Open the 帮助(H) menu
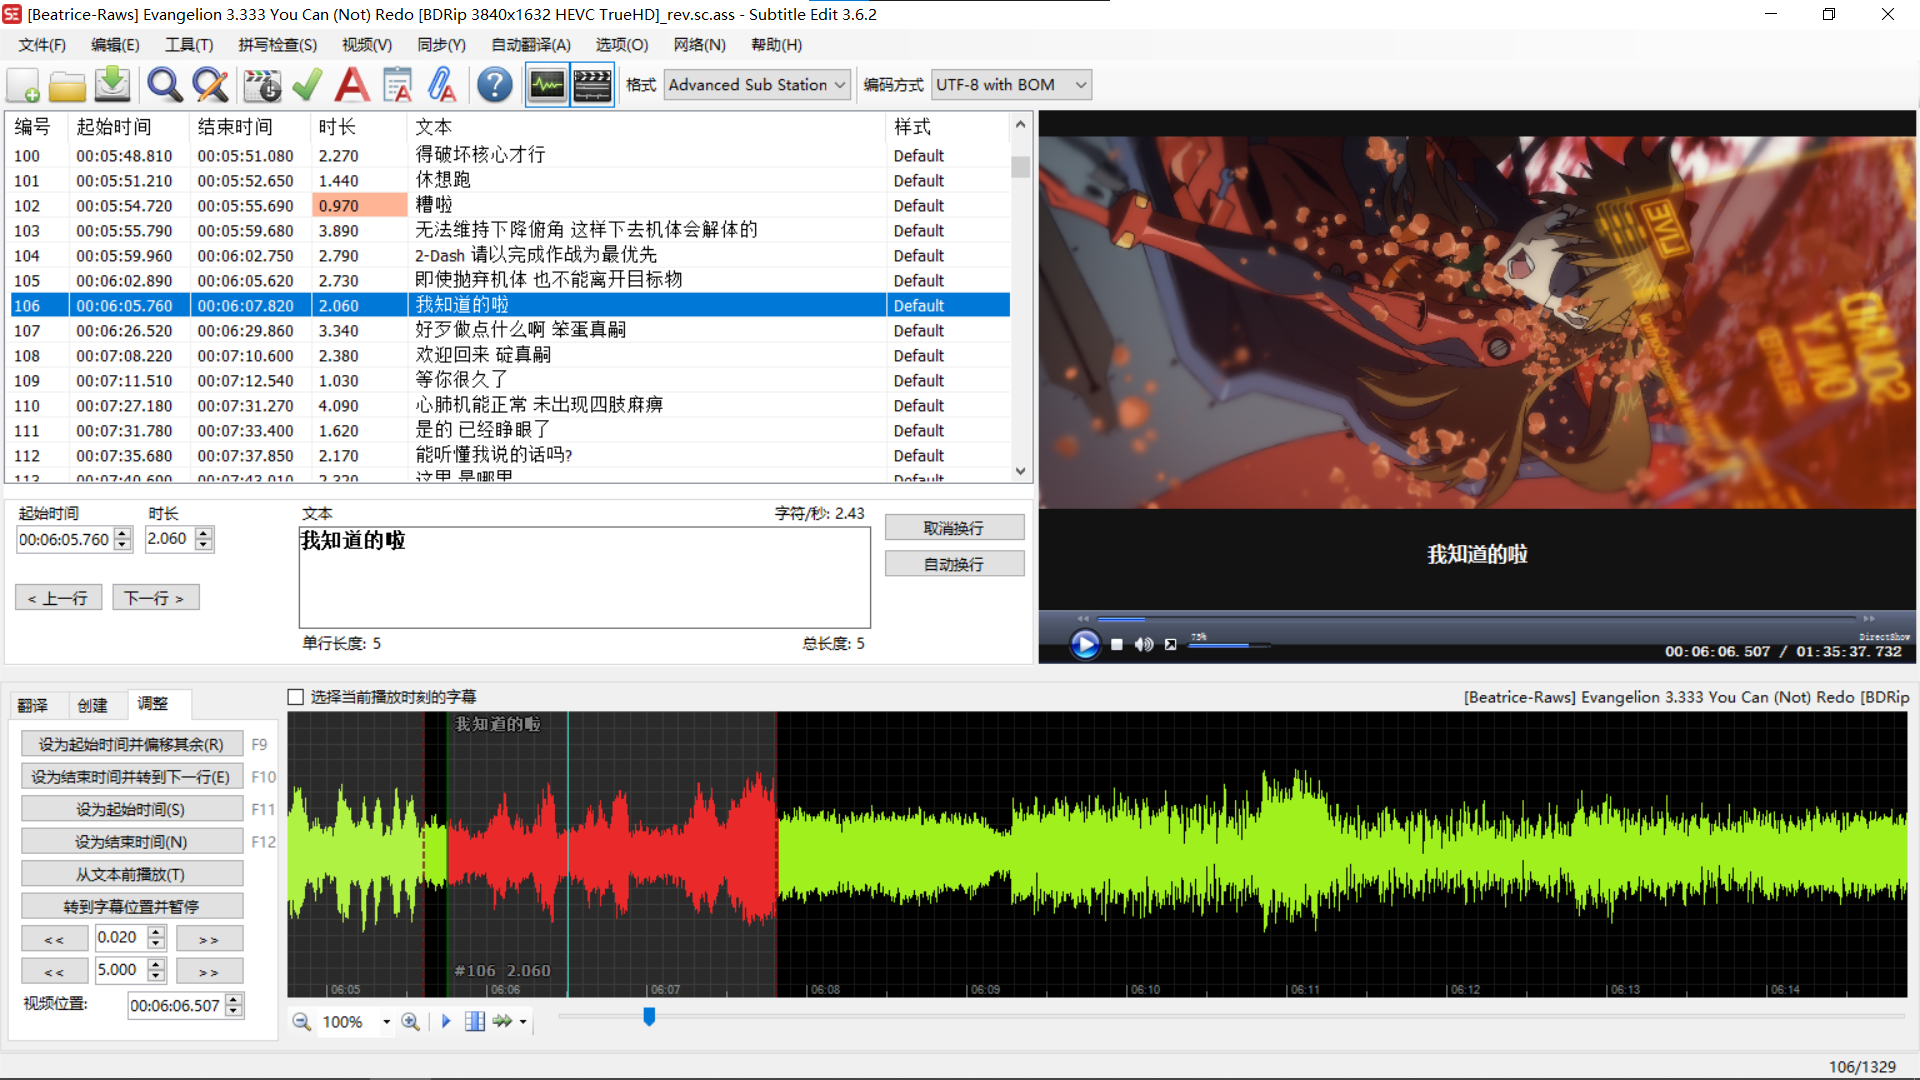This screenshot has height=1080, width=1920. 776,45
